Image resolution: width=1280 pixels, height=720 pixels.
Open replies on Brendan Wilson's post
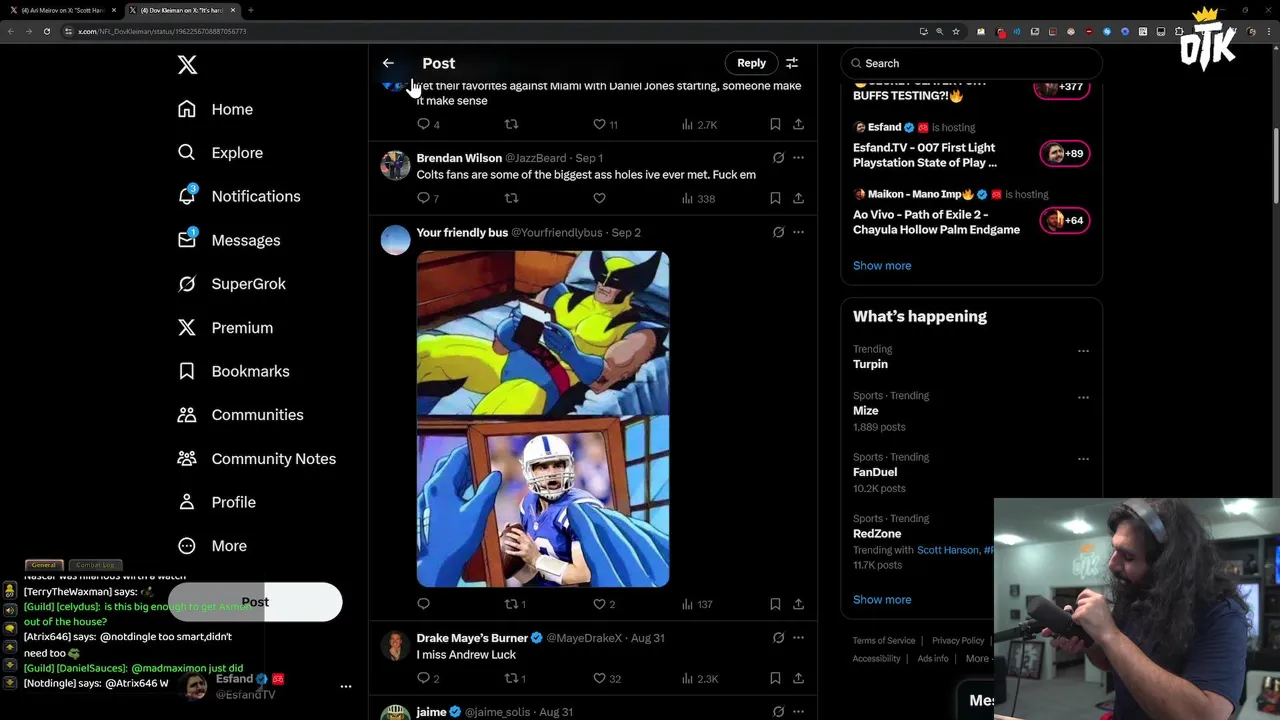point(428,198)
